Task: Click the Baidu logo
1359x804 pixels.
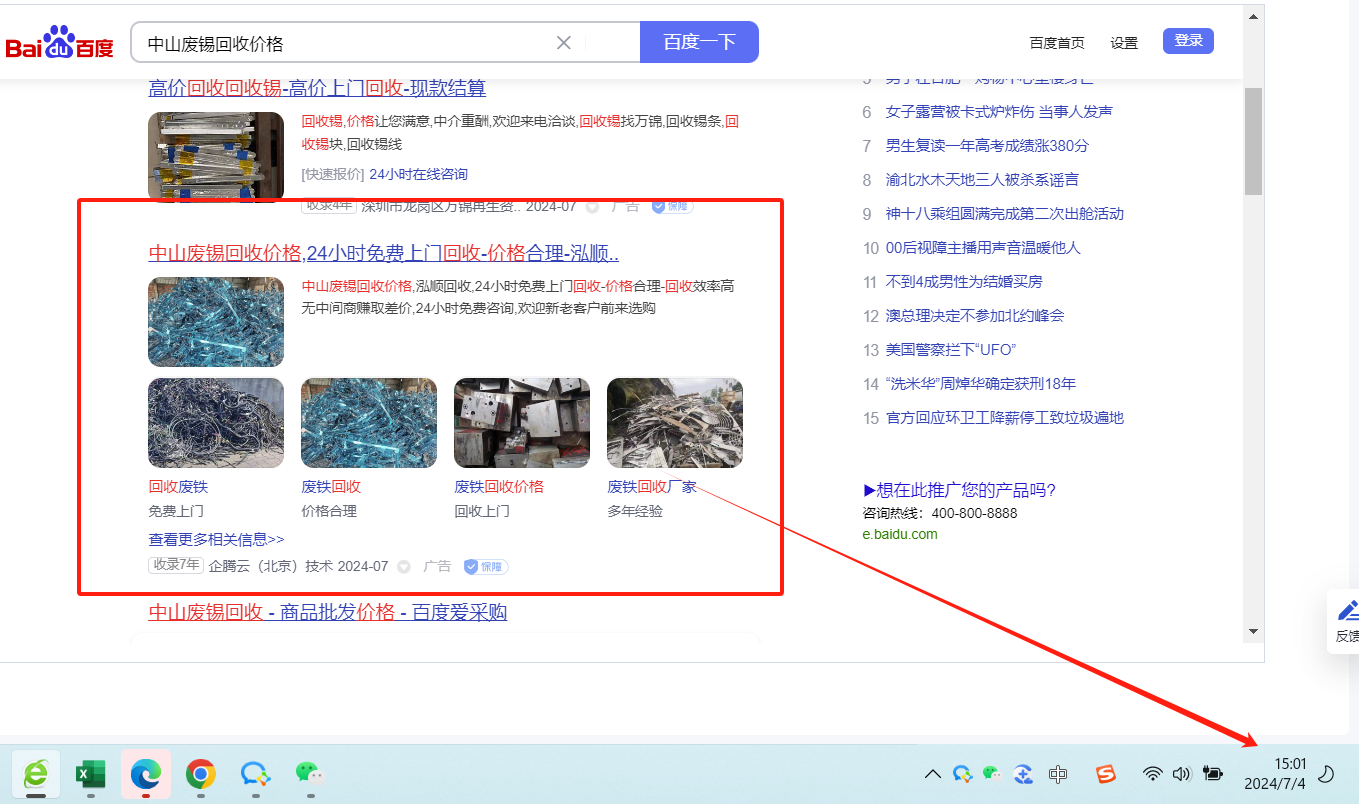Action: click(60, 44)
